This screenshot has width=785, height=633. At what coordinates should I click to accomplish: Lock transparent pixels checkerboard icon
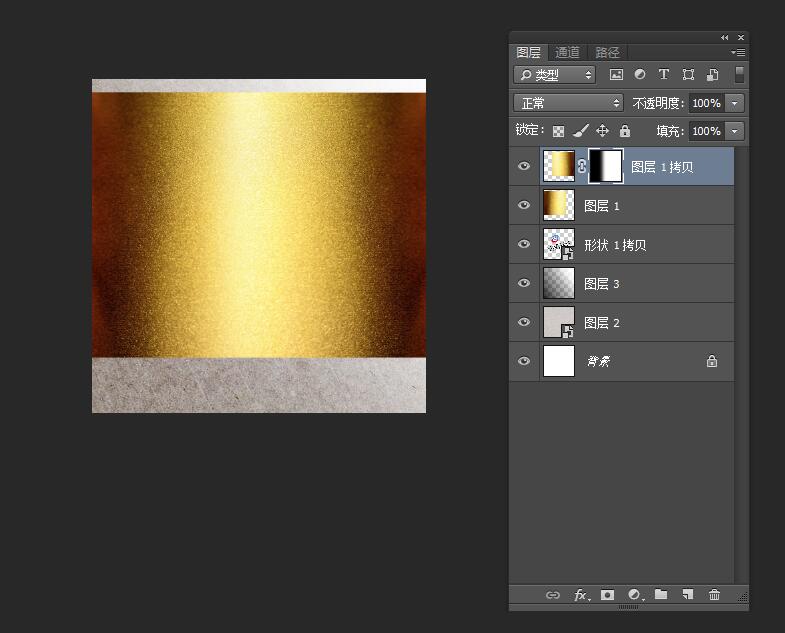point(559,131)
